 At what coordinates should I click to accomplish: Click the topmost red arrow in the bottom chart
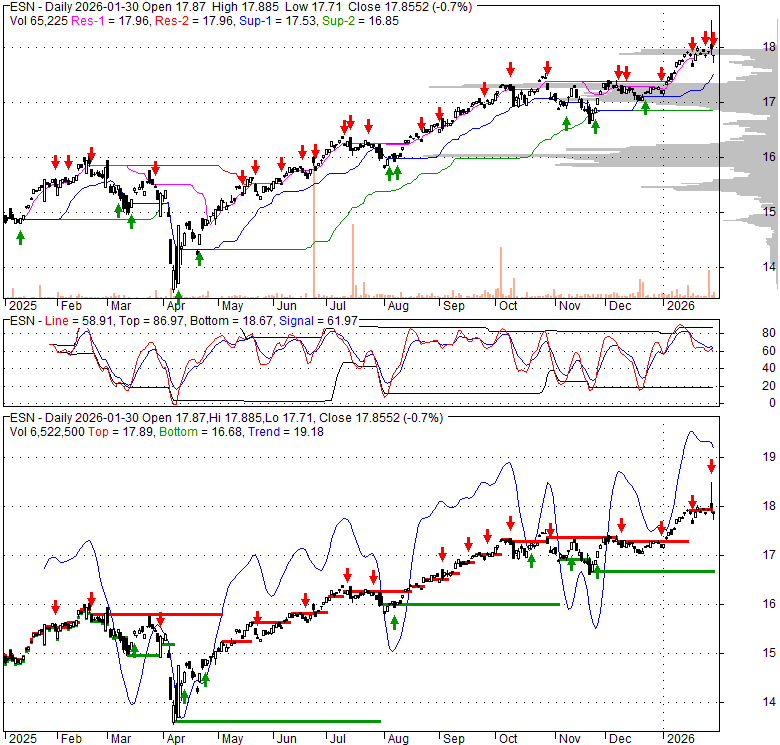pyautogui.click(x=711, y=465)
